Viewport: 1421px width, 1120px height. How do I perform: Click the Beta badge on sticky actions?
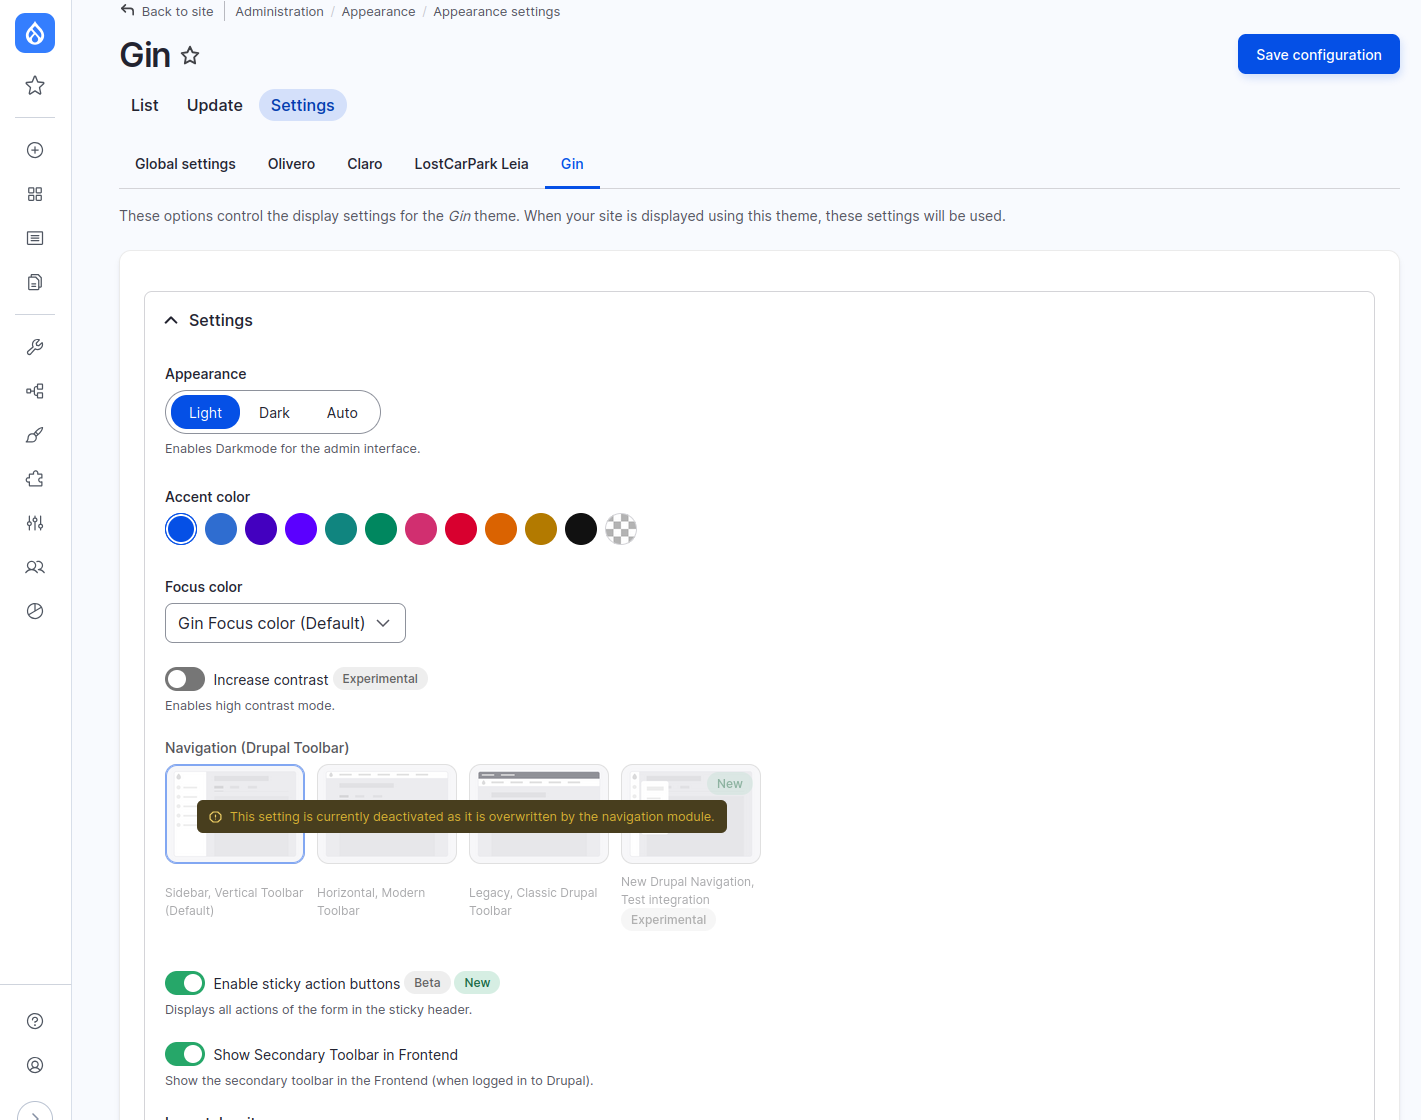point(427,983)
